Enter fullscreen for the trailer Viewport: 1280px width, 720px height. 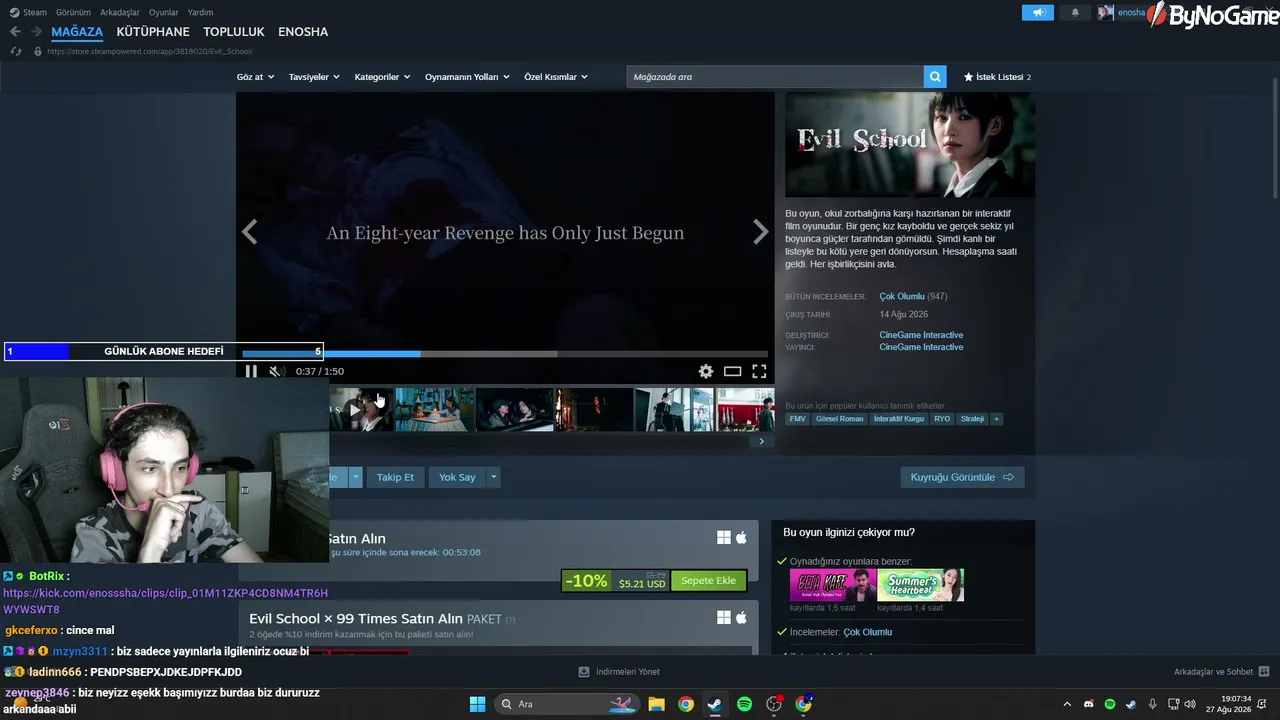click(759, 371)
